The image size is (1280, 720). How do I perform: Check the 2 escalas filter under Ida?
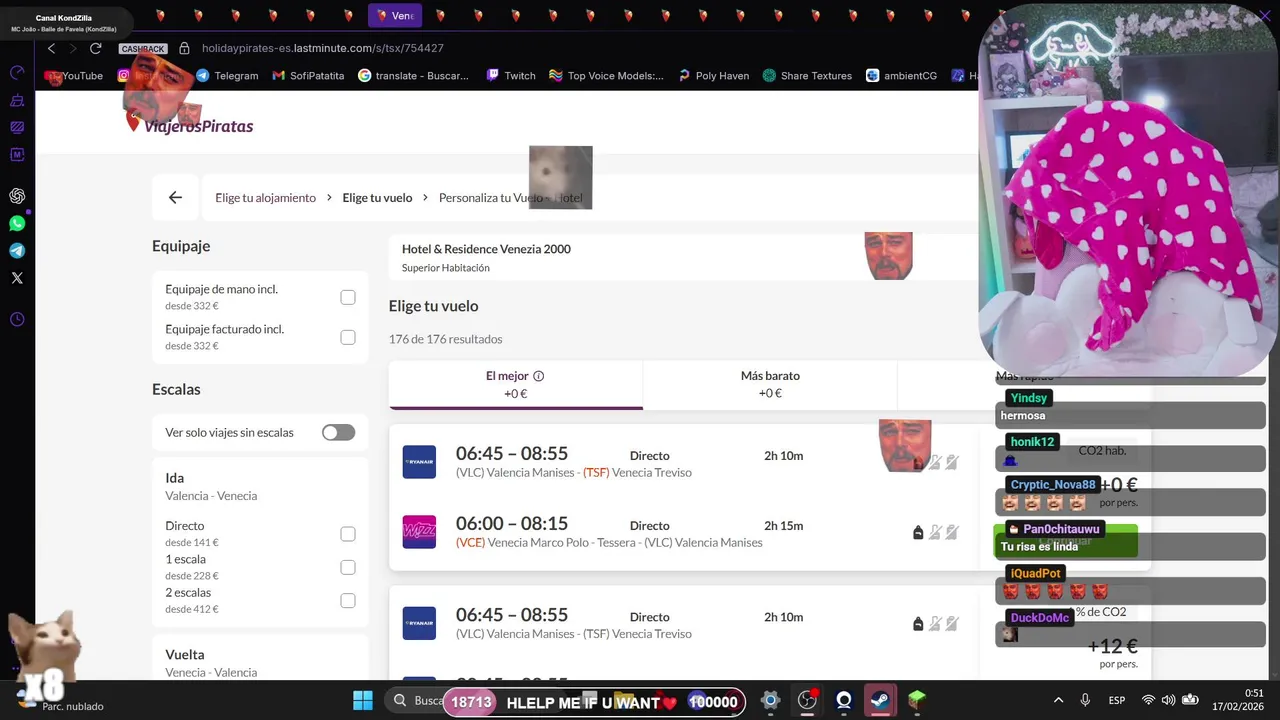click(x=348, y=601)
